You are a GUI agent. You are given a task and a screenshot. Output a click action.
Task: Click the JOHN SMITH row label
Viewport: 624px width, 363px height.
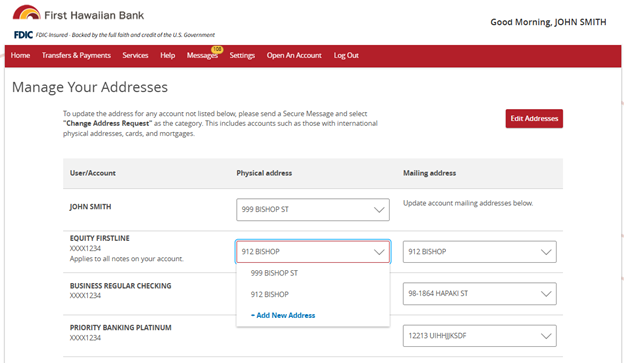(x=90, y=207)
